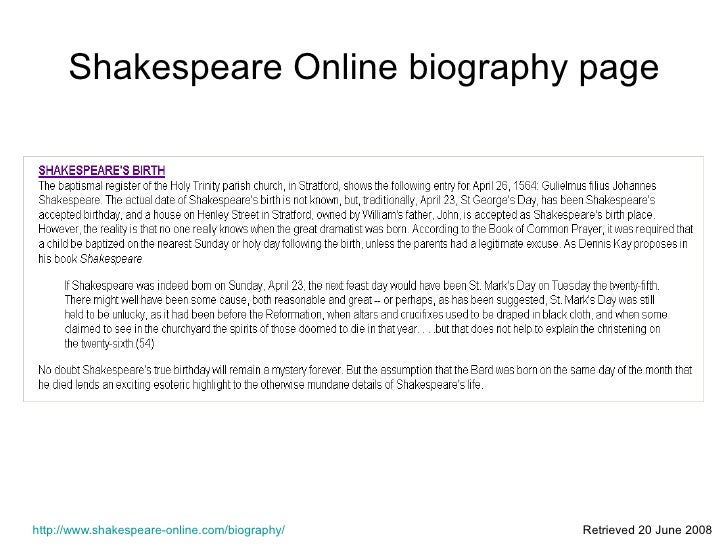Click the line starting 'he died lends an exciting esoteric'
Image resolution: width=728 pixels, height=546 pixels.
pos(261,385)
